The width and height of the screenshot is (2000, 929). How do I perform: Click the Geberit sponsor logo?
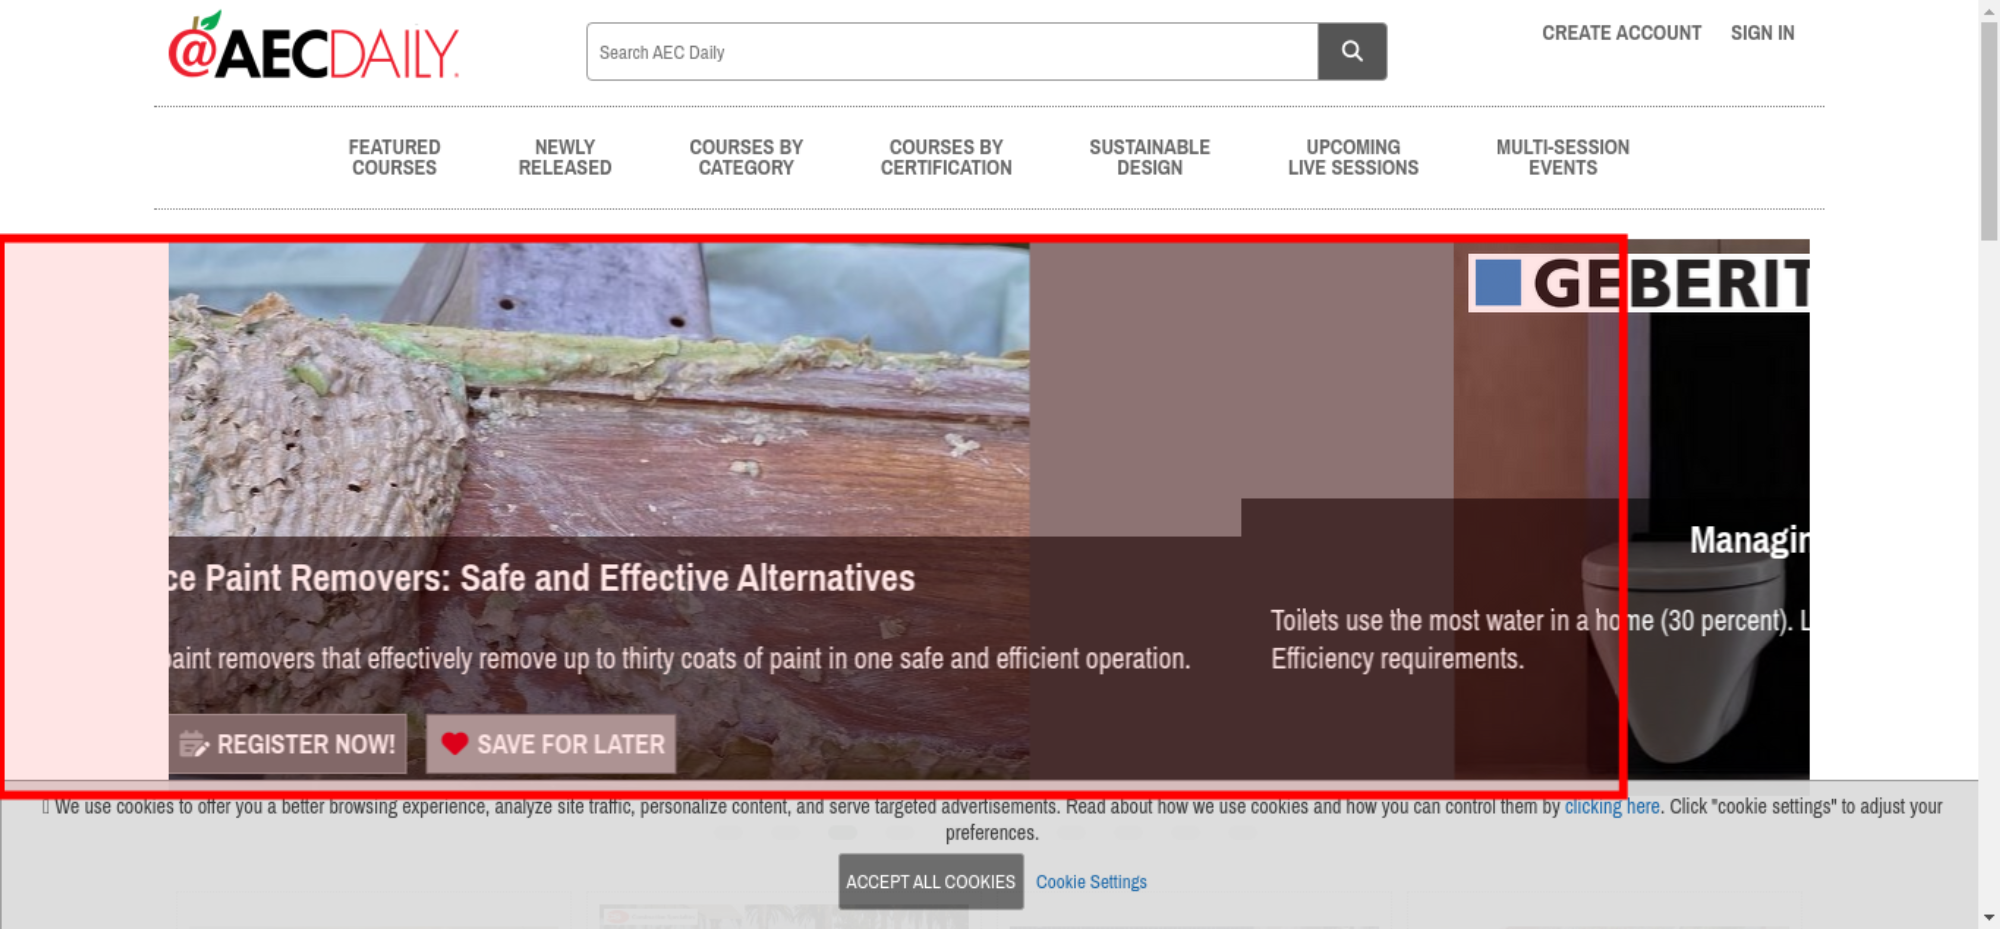pyautogui.click(x=1640, y=284)
